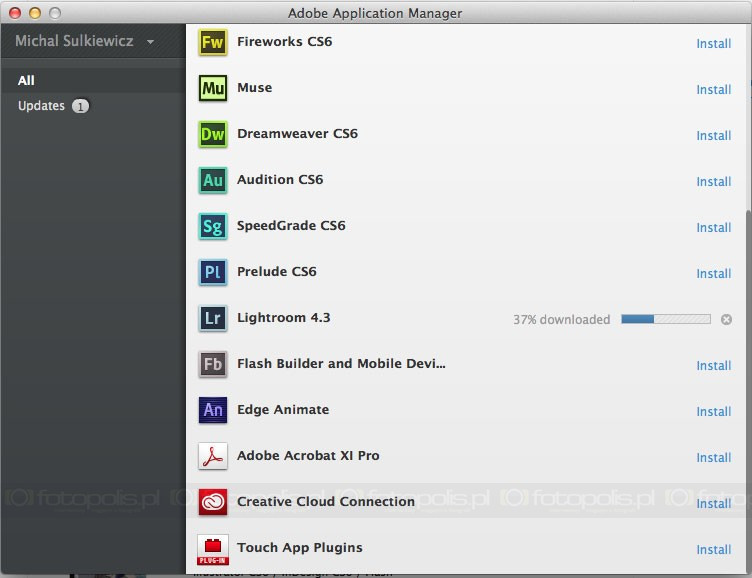Click the SpeedGrade CS6 name text
Screen dimensions: 752x578
pyautogui.click(x=291, y=226)
